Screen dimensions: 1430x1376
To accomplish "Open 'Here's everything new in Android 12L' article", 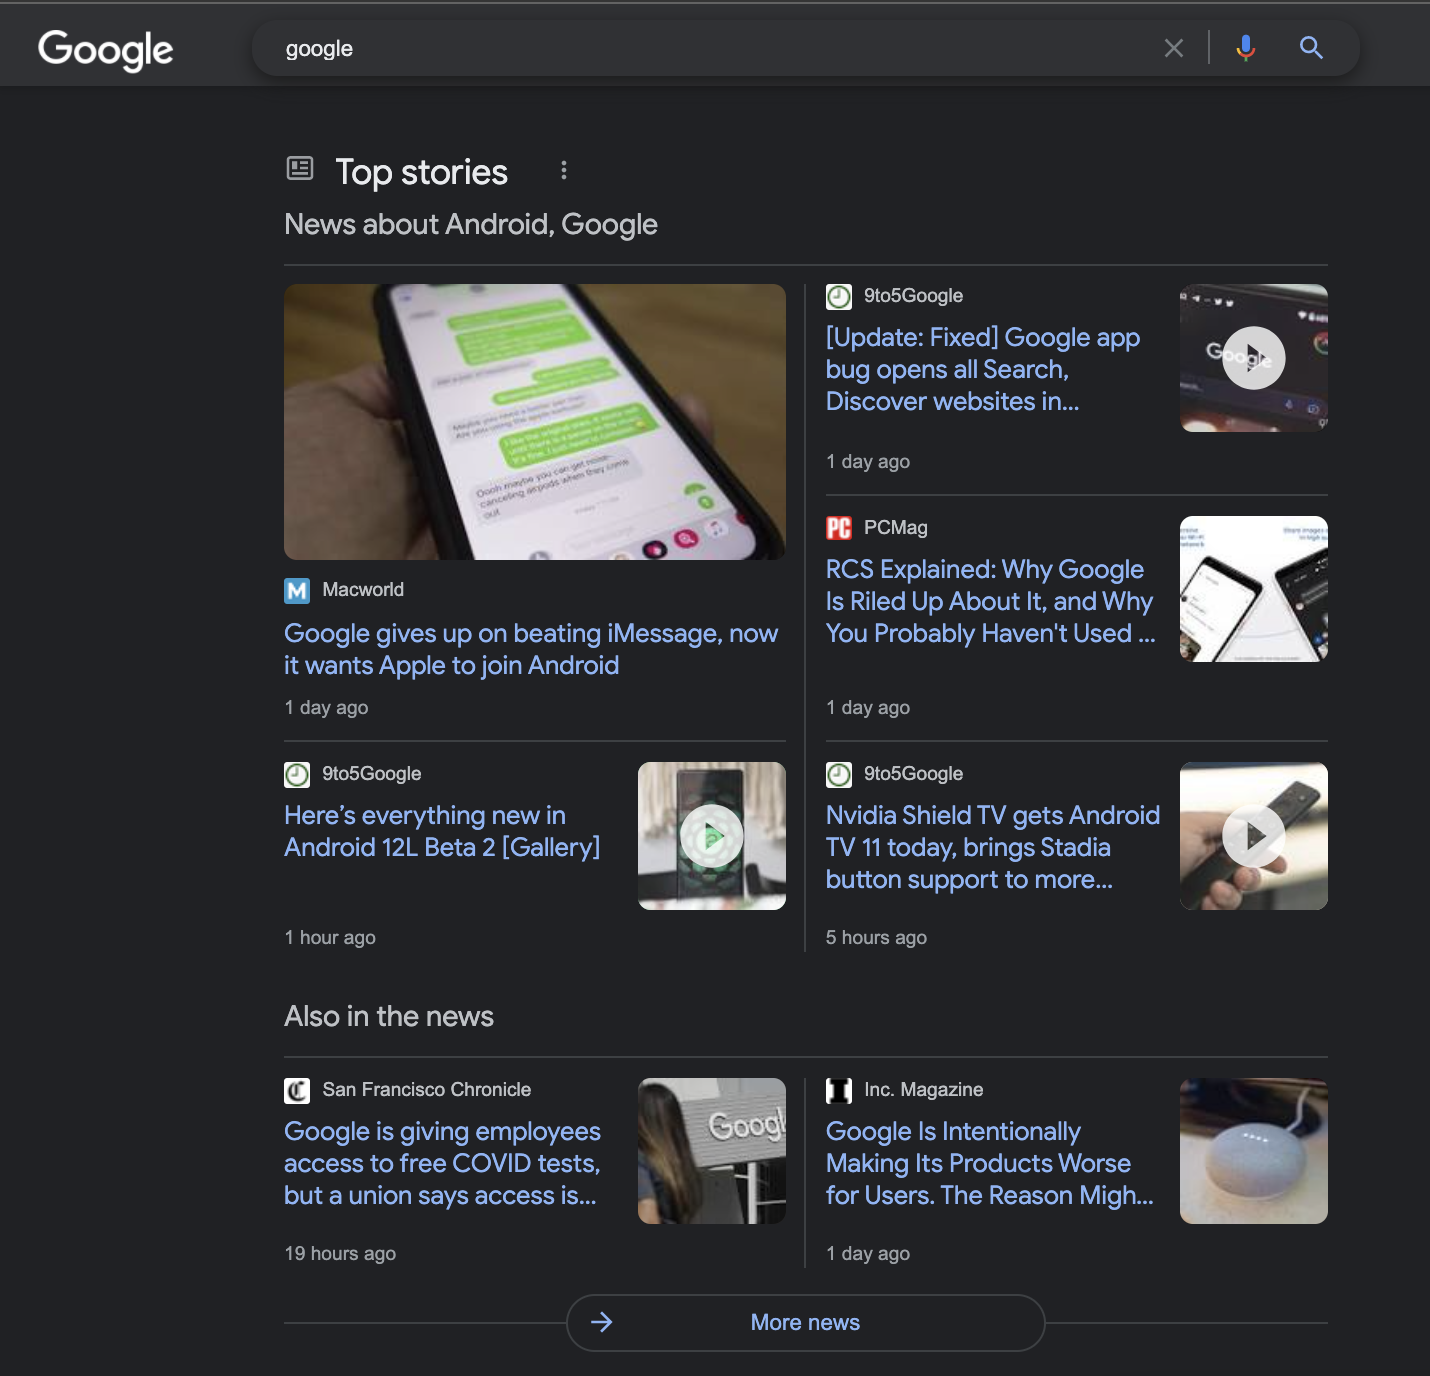I will (x=442, y=831).
